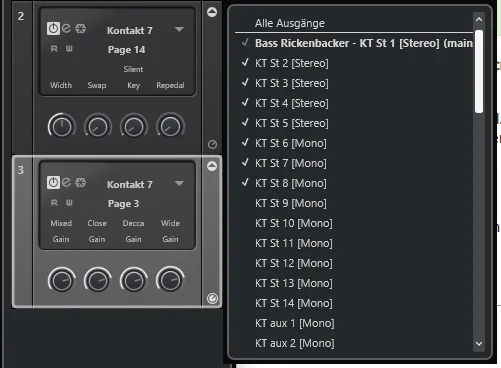Click scroll up arrow in outputs list

[479, 19]
